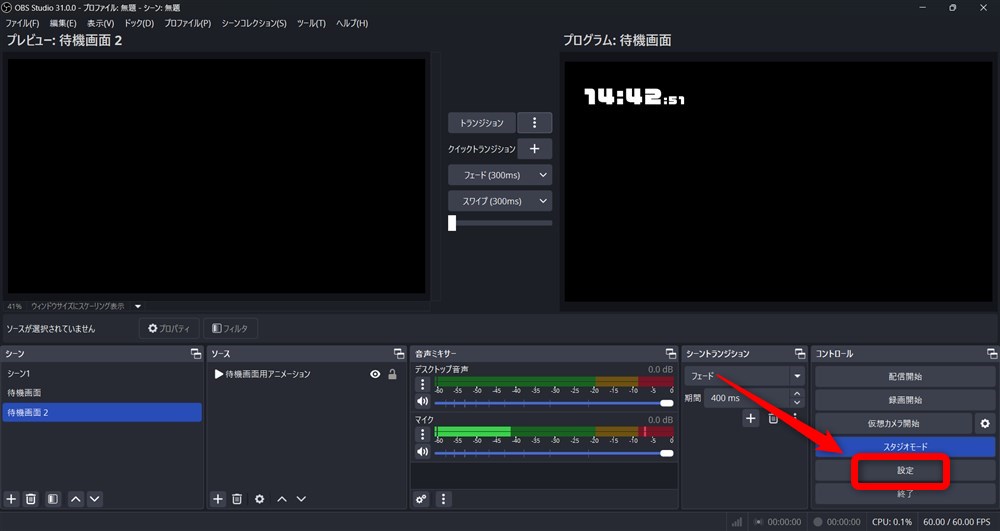Float the コントロール dock popout icon
This screenshot has height=531, width=1000.
click(x=992, y=353)
